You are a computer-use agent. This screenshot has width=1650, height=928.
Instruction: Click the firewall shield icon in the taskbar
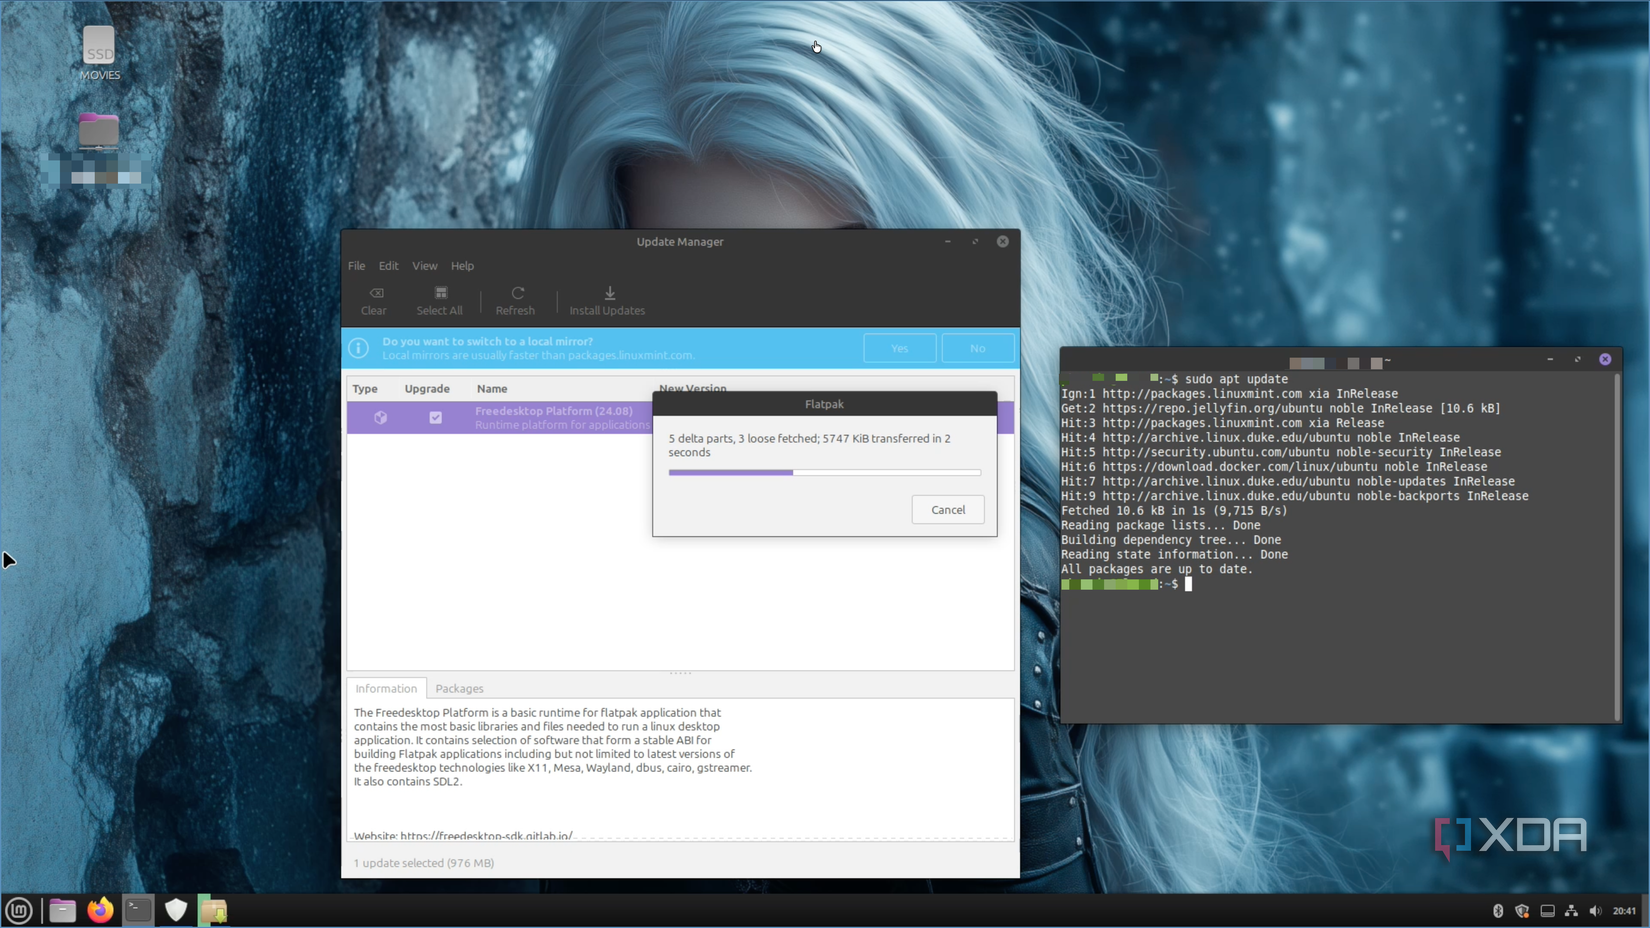(x=176, y=910)
